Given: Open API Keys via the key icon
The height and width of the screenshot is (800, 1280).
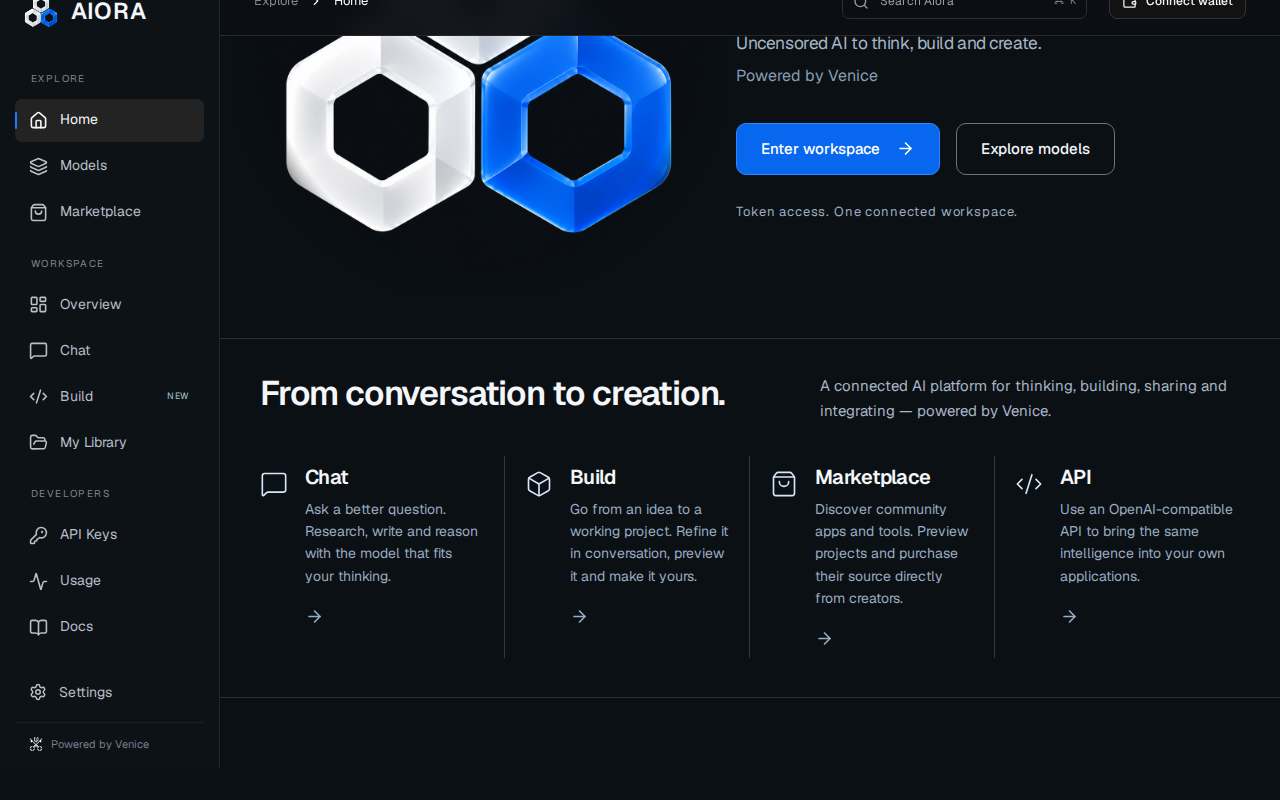Looking at the screenshot, I should [39, 535].
